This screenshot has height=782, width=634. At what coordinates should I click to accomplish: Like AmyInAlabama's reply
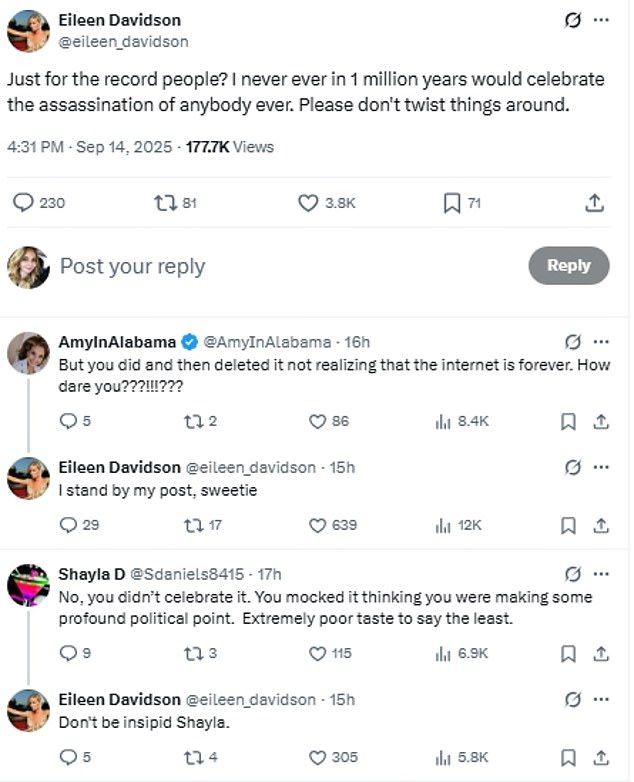click(317, 421)
